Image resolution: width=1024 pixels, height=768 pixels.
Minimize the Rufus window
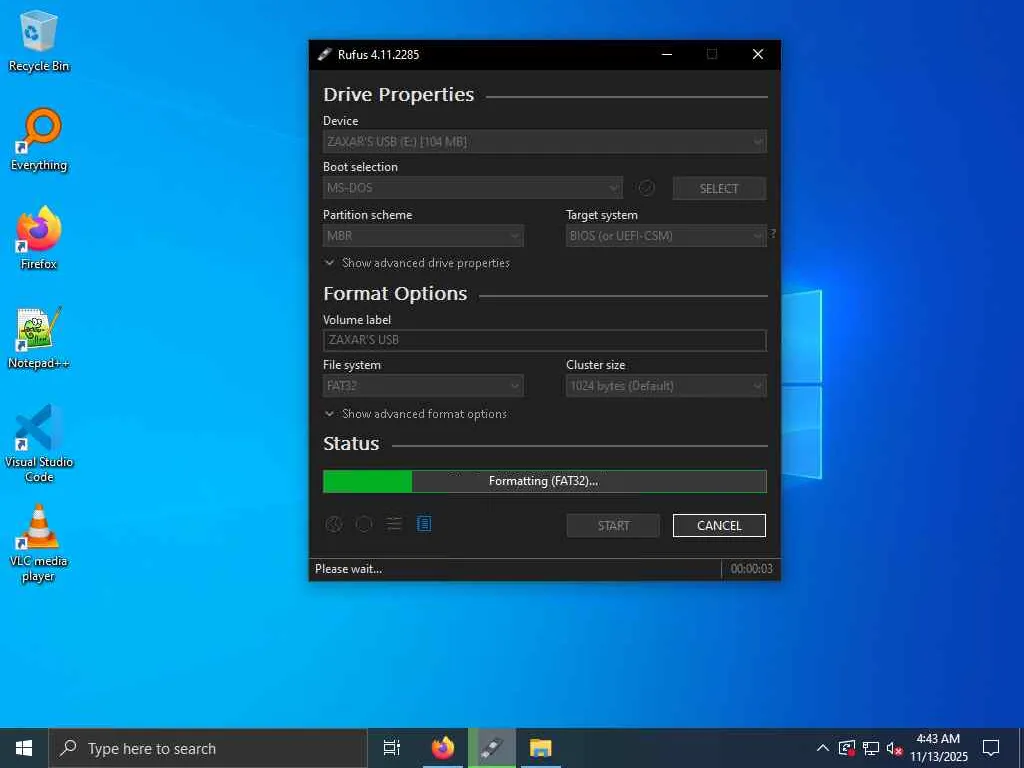click(667, 54)
